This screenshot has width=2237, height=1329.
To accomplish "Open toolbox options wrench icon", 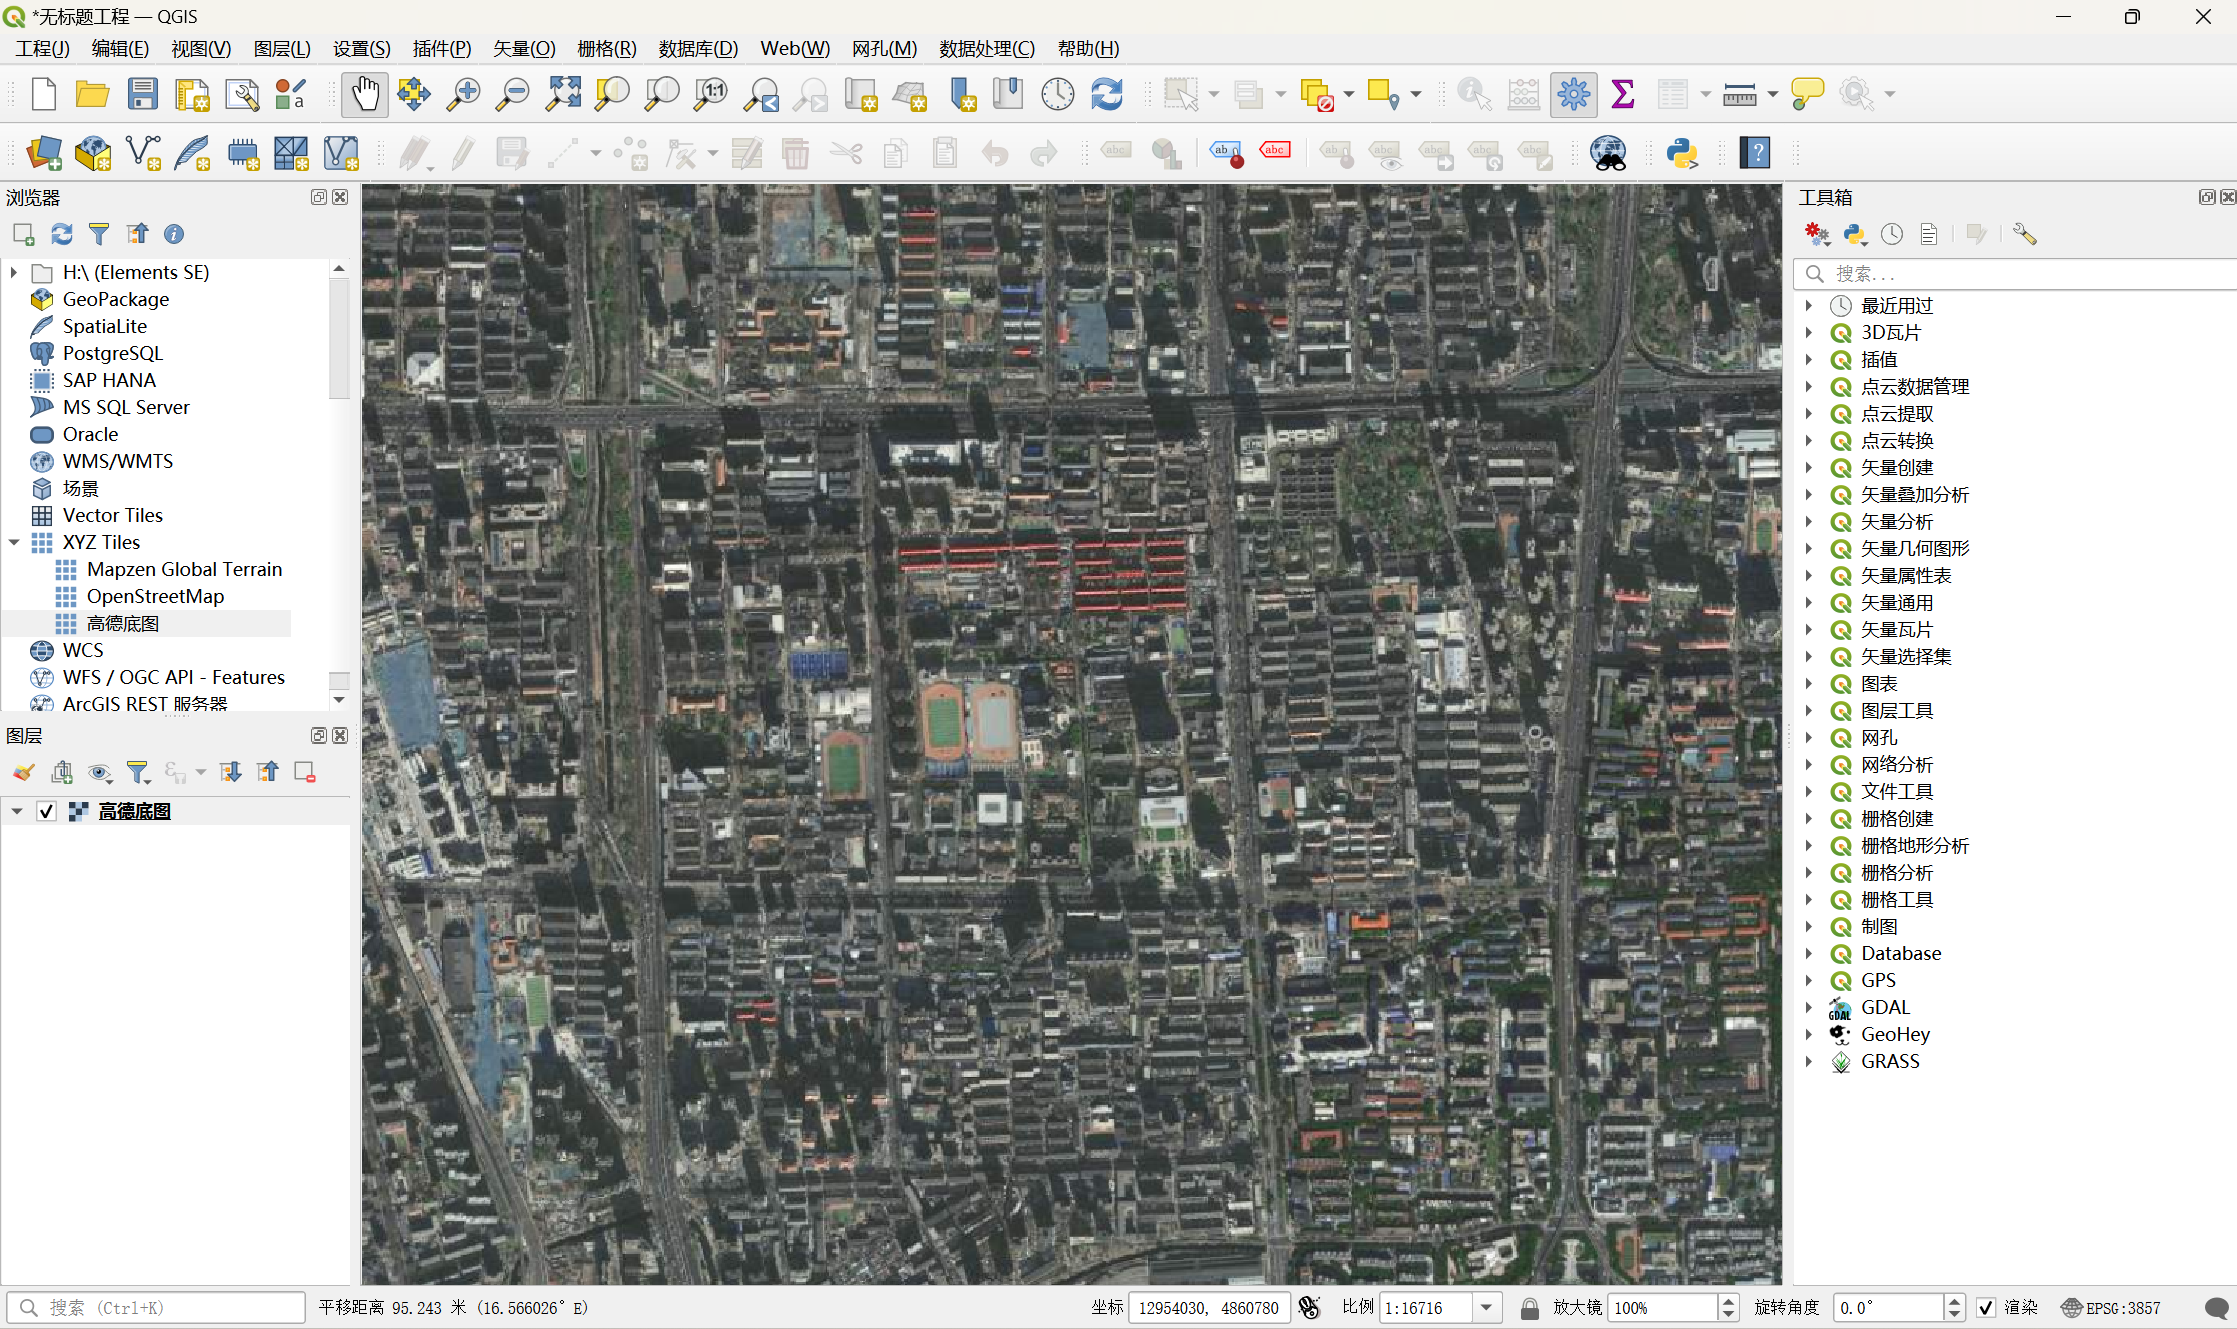I will pos(2024,234).
